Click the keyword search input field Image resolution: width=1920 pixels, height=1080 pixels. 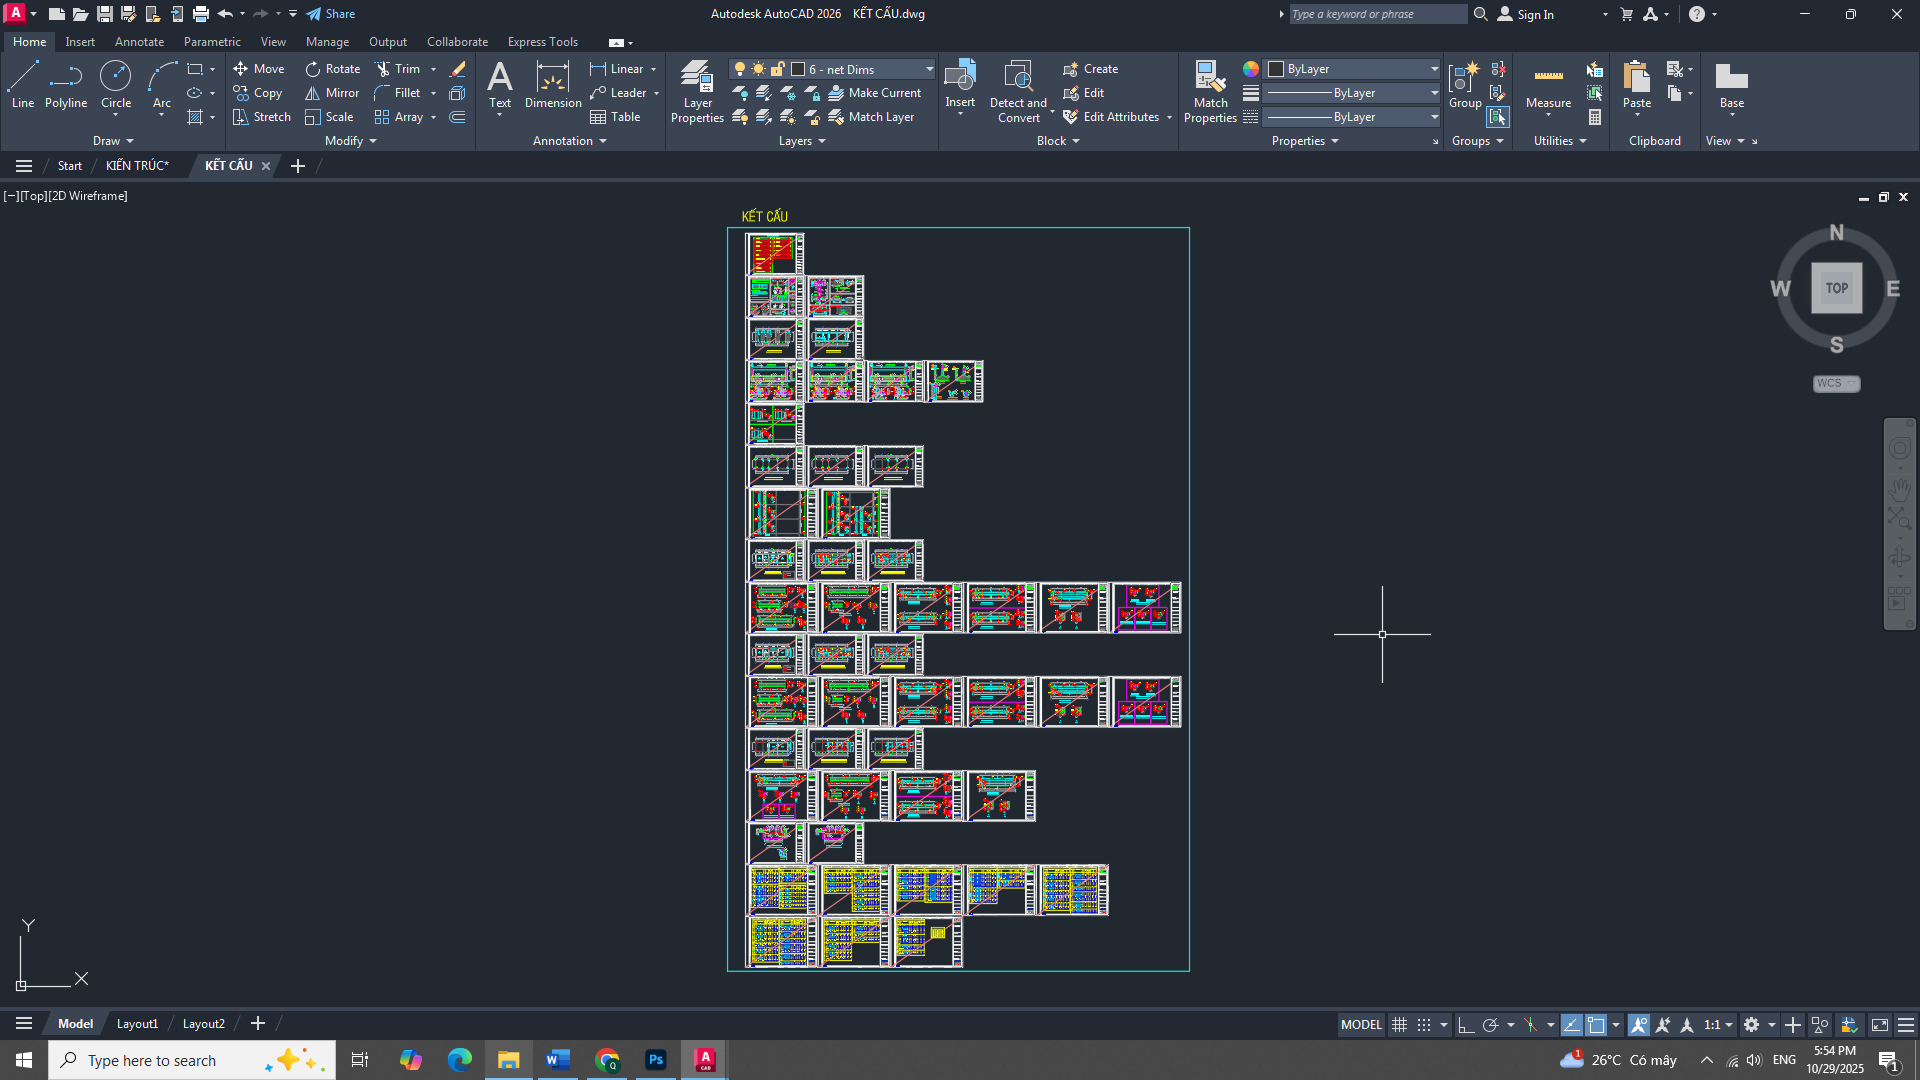[x=1377, y=14]
